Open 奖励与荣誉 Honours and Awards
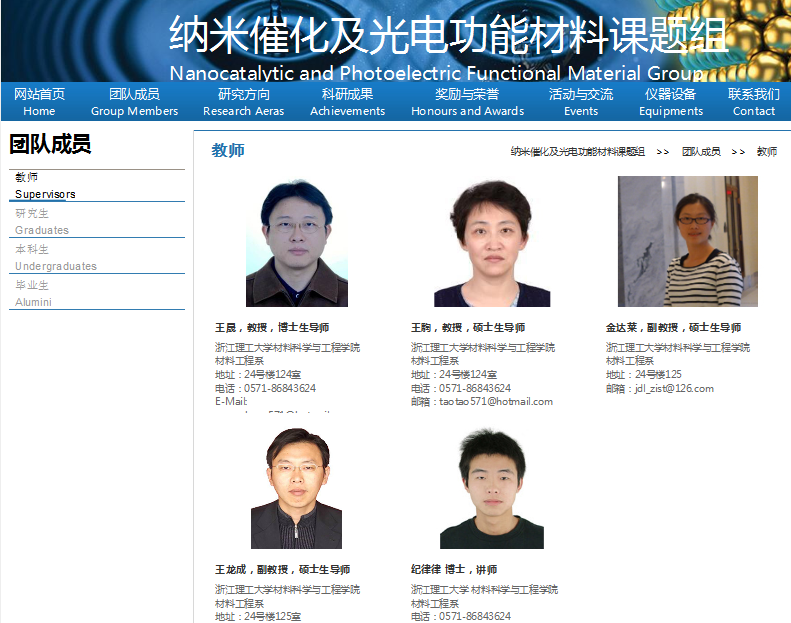Image resolution: width=791 pixels, height=623 pixels. (467, 102)
